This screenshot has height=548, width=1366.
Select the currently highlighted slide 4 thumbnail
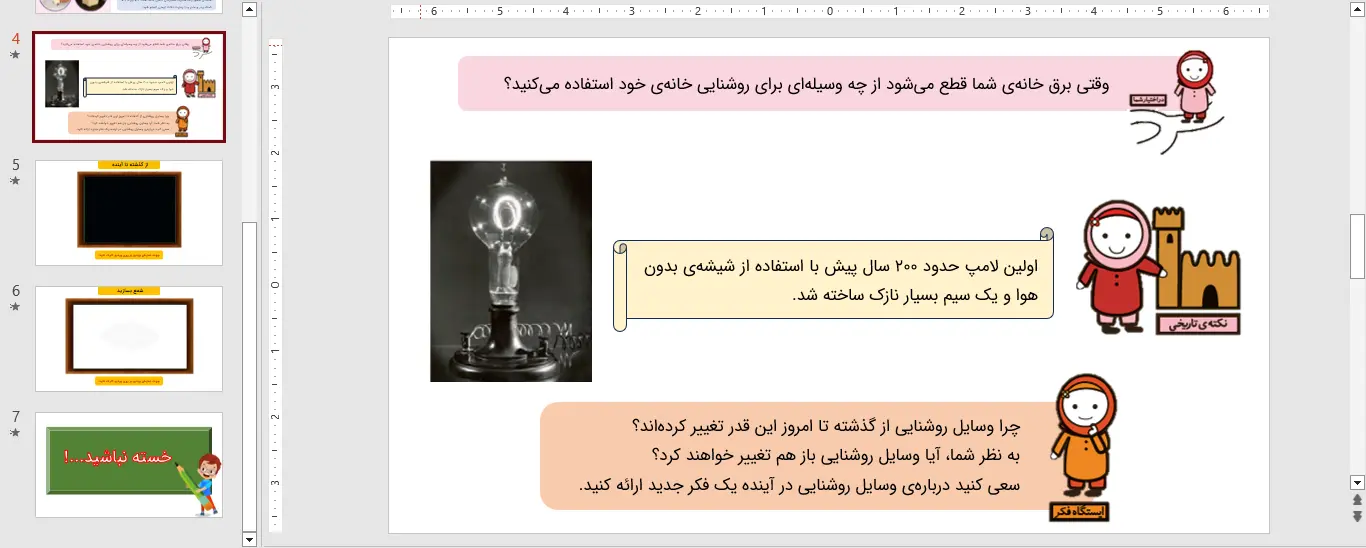point(129,87)
